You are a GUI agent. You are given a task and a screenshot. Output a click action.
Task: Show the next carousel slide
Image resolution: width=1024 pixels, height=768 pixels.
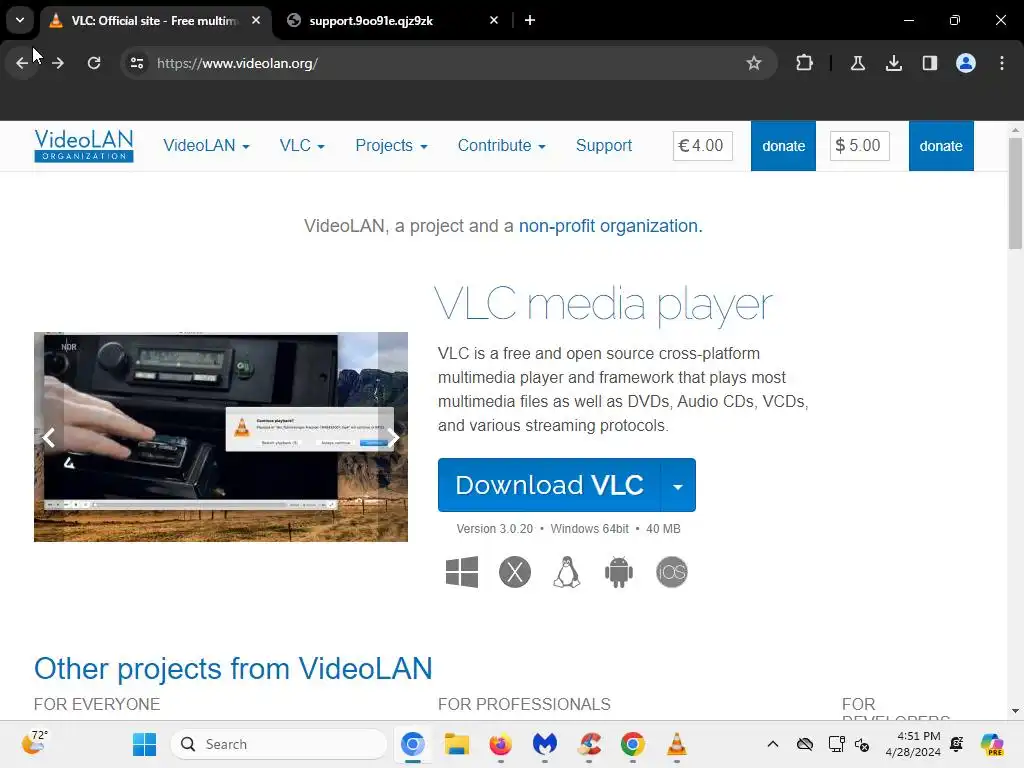click(392, 438)
